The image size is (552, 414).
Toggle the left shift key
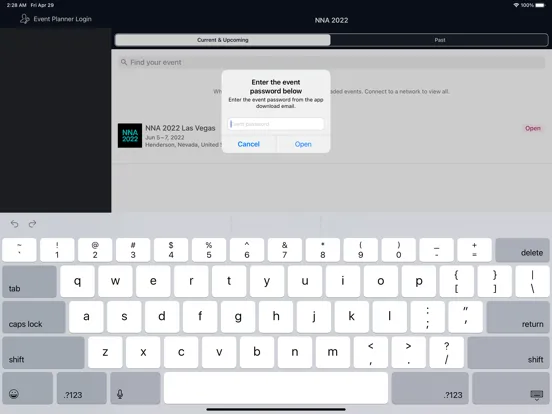[x=43, y=352]
